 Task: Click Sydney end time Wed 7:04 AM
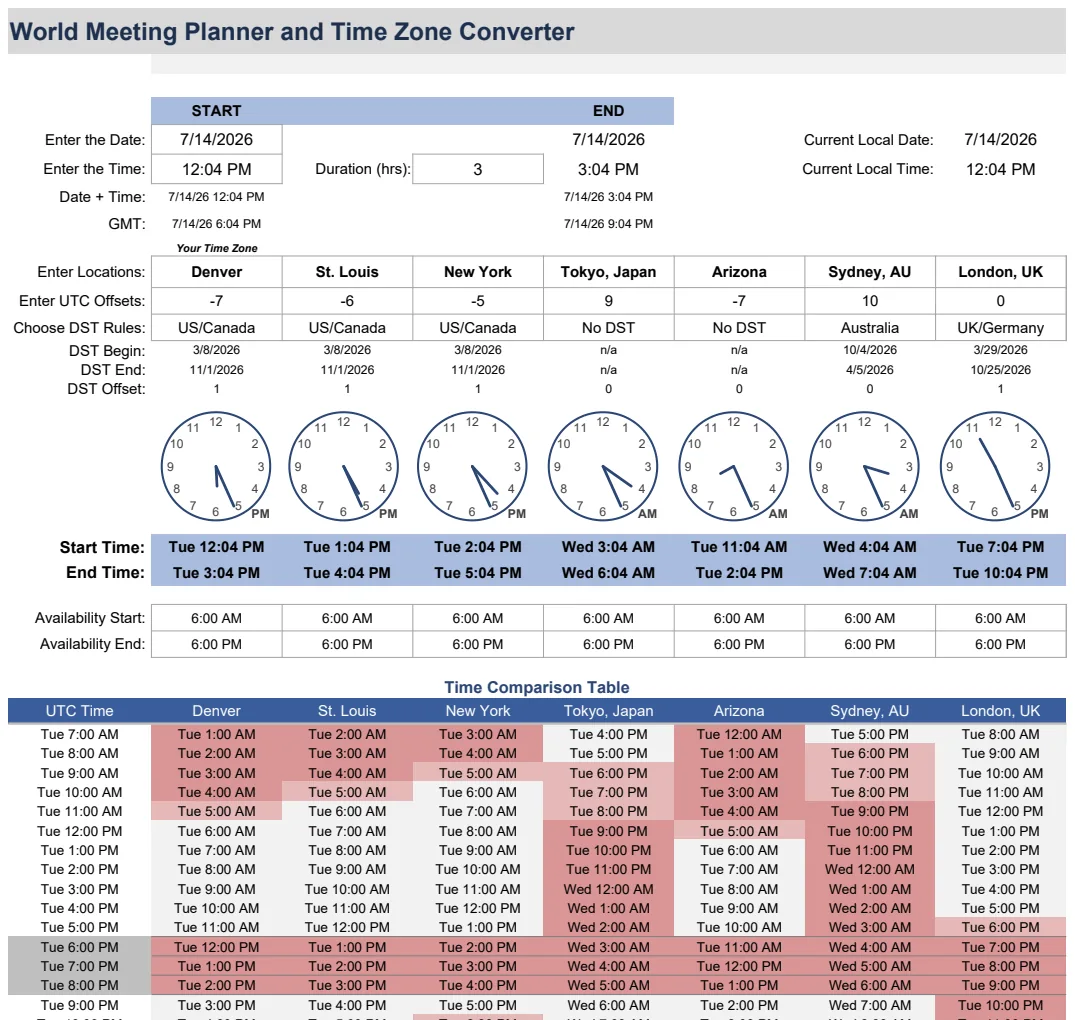(869, 573)
